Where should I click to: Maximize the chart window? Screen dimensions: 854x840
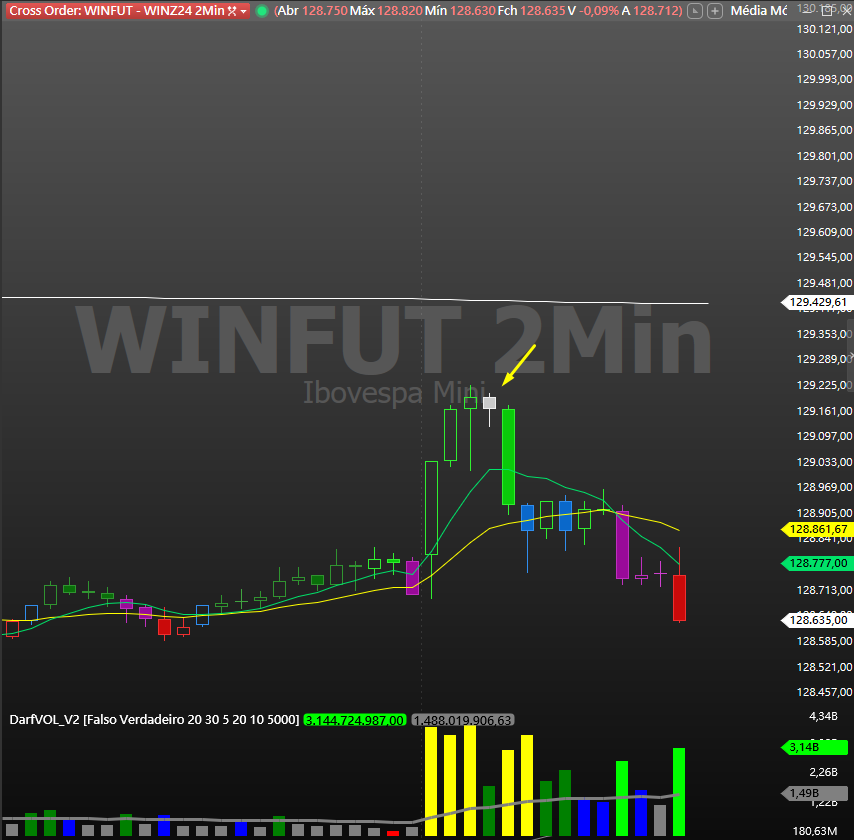(x=827, y=10)
